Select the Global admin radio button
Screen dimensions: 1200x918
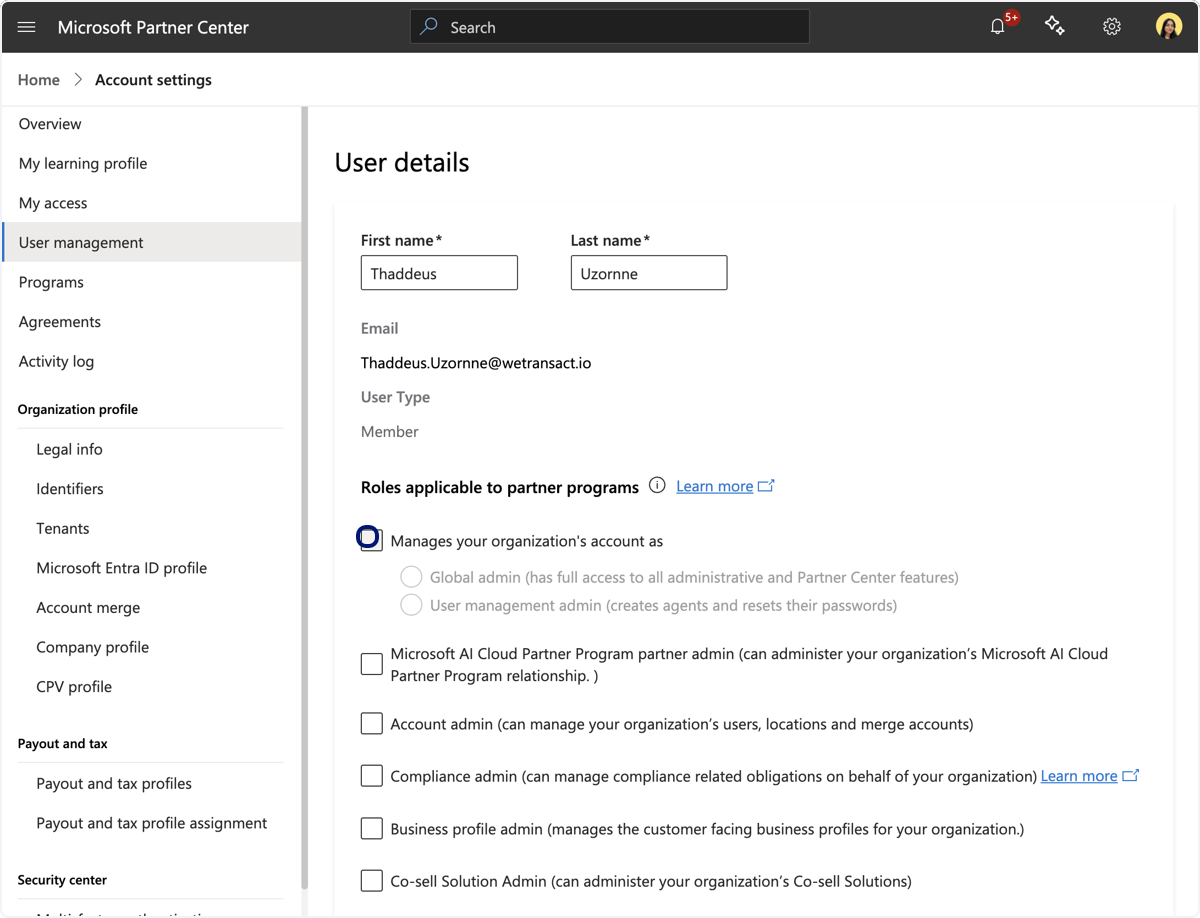411,577
